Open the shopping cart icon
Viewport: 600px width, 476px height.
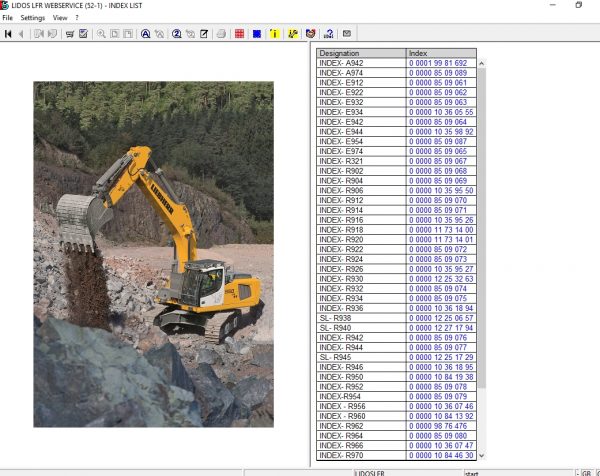pyautogui.click(x=70, y=34)
